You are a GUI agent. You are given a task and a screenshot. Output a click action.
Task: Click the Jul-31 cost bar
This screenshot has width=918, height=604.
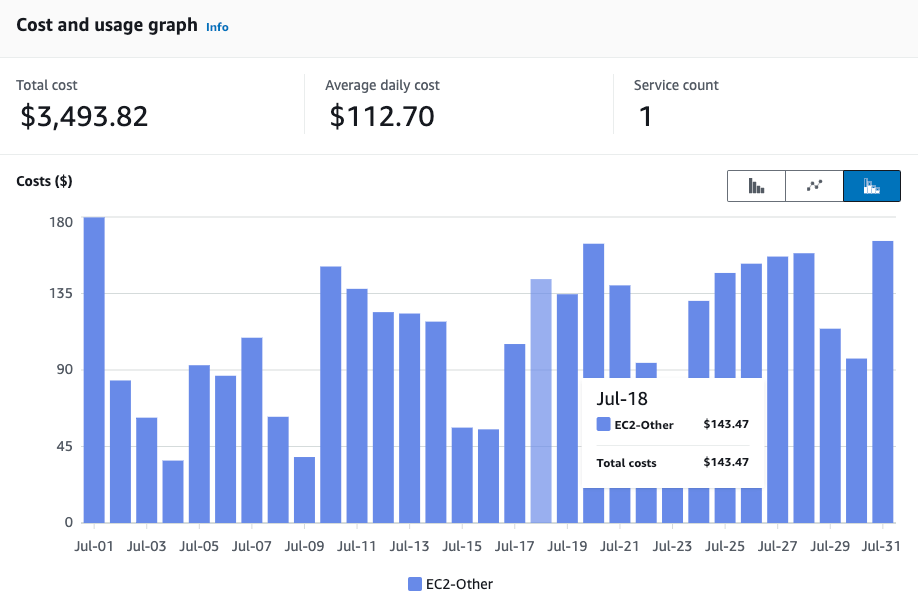(882, 381)
